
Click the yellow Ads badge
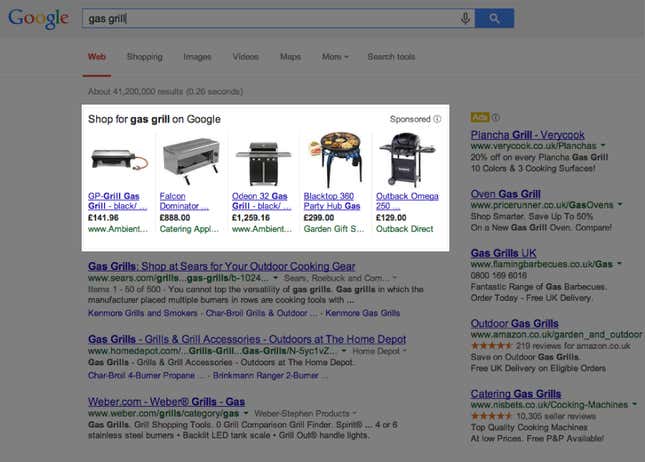[x=480, y=117]
